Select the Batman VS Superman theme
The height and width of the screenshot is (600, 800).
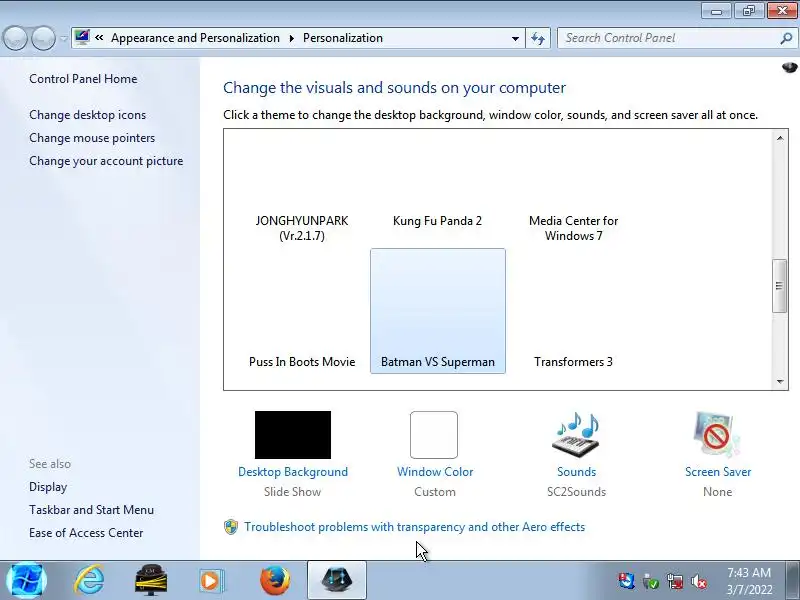point(438,311)
